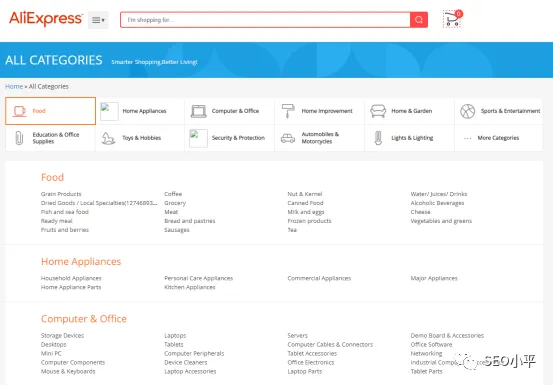This screenshot has height=386, width=553.
Task: Click "Nut & Kernel"
Action: pos(305,194)
